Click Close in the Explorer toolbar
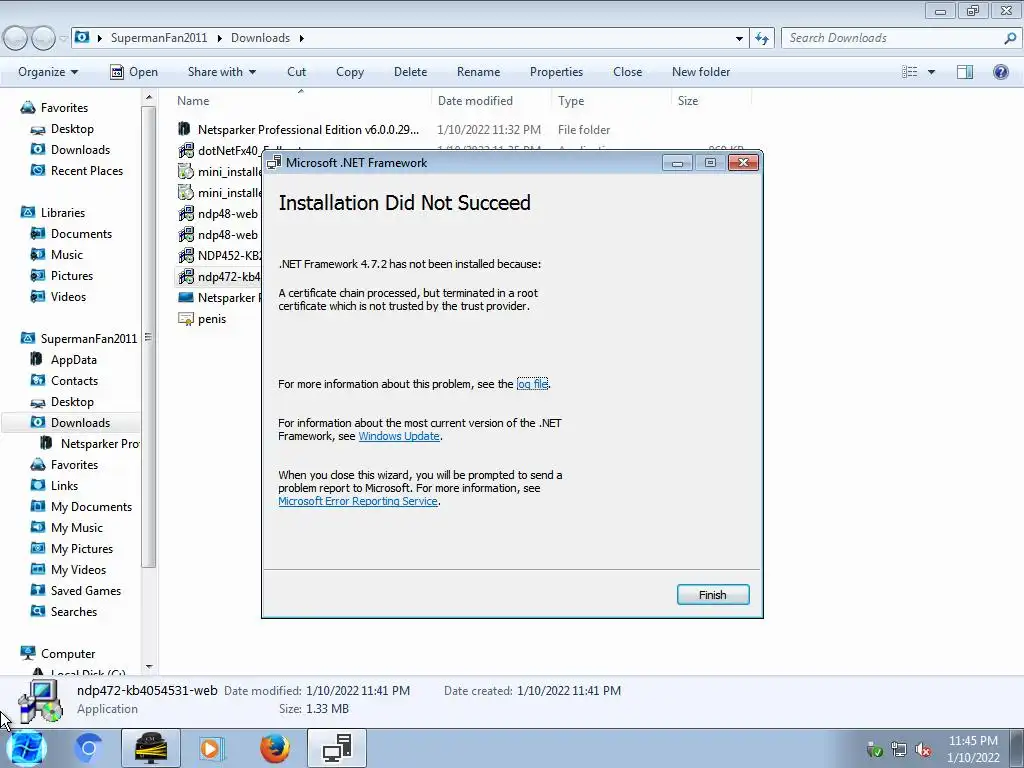This screenshot has width=1024, height=768. (x=628, y=72)
